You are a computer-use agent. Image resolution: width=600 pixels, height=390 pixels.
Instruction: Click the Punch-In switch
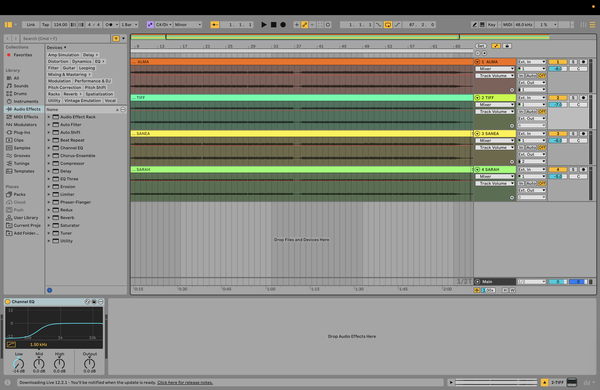(378, 24)
